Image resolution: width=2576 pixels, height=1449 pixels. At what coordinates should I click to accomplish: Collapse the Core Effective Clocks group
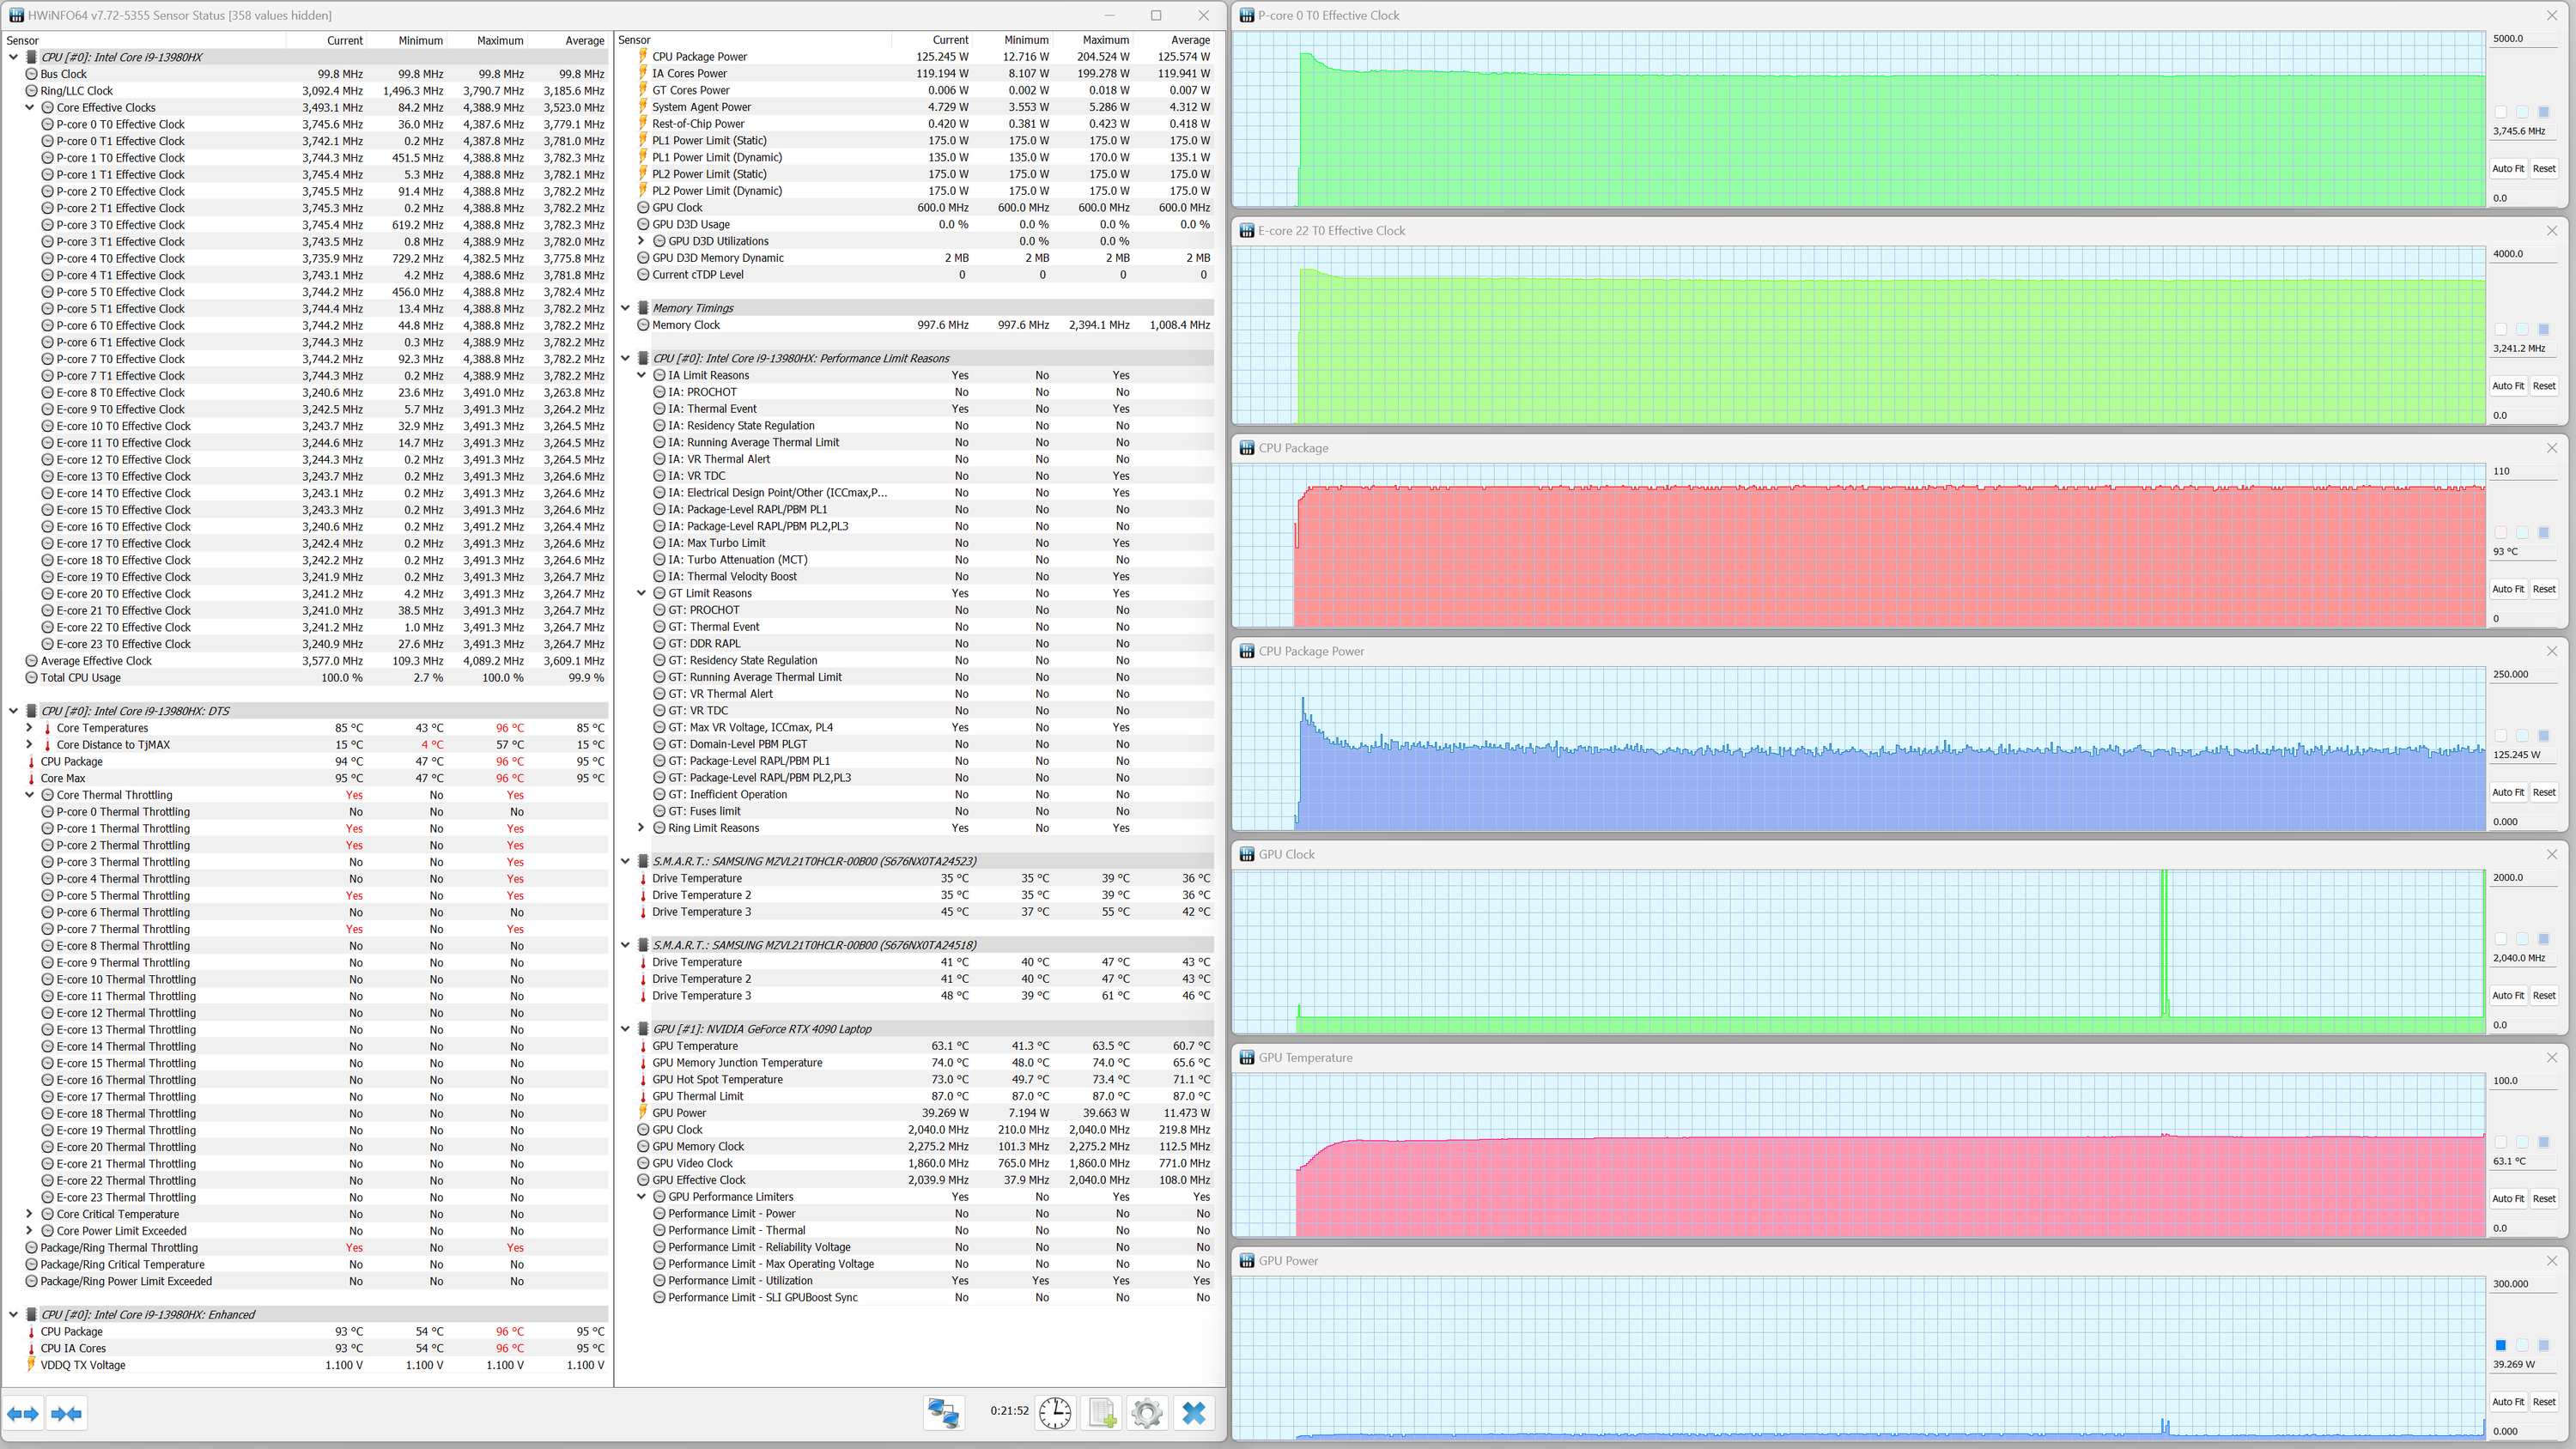click(30, 108)
